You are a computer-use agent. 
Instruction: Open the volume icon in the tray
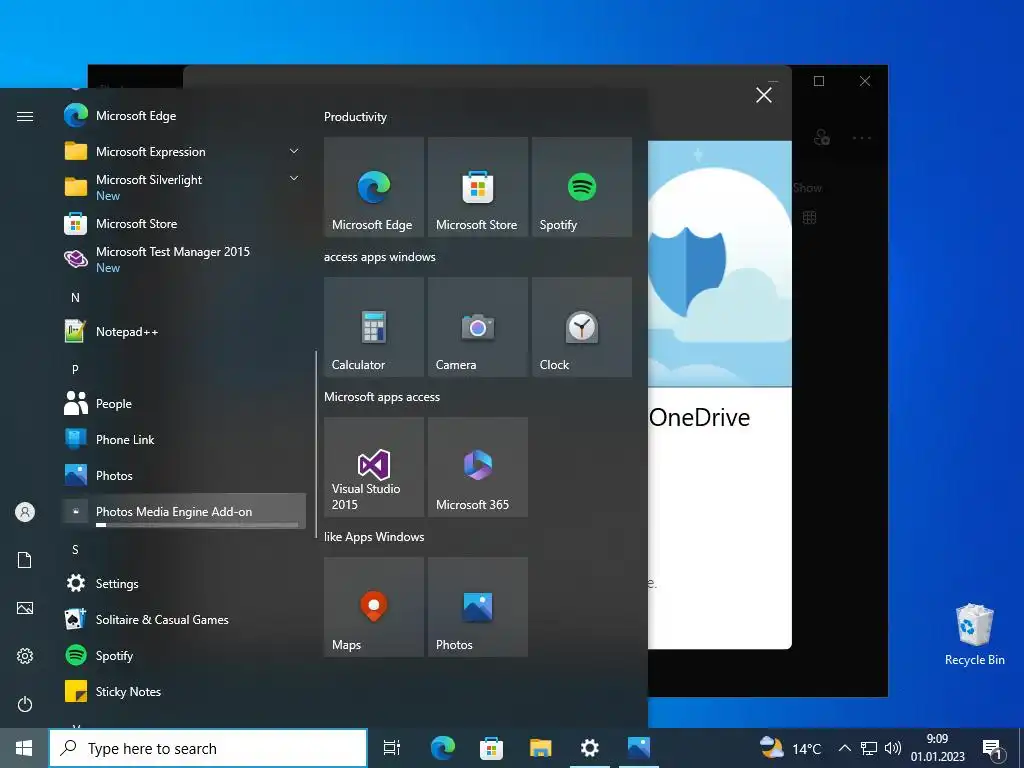(893, 748)
